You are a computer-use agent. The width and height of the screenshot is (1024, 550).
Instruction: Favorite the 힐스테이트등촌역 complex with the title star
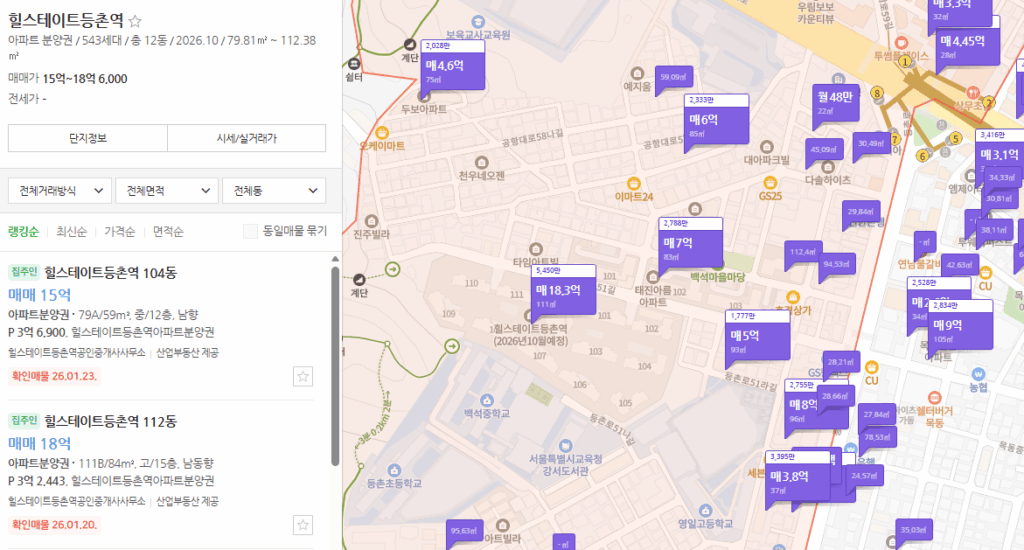136,21
